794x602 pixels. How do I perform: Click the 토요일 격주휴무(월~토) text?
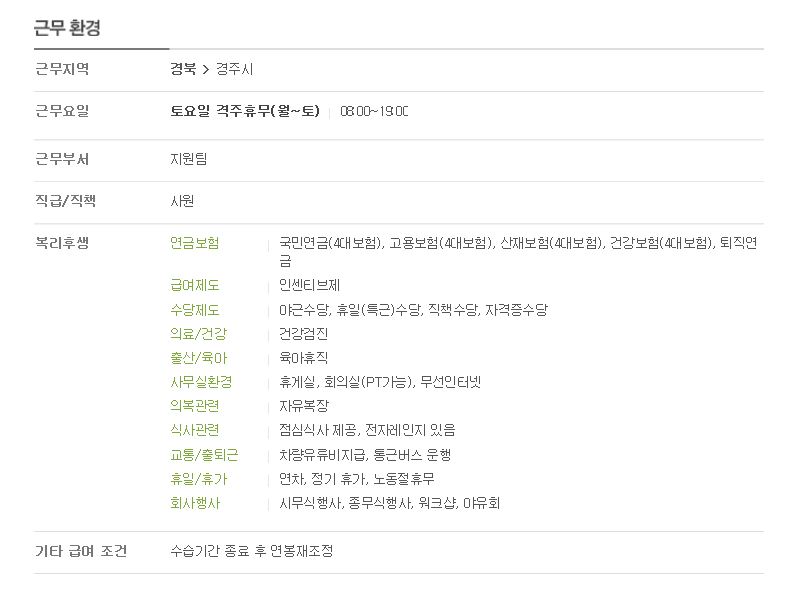pyautogui.click(x=245, y=111)
